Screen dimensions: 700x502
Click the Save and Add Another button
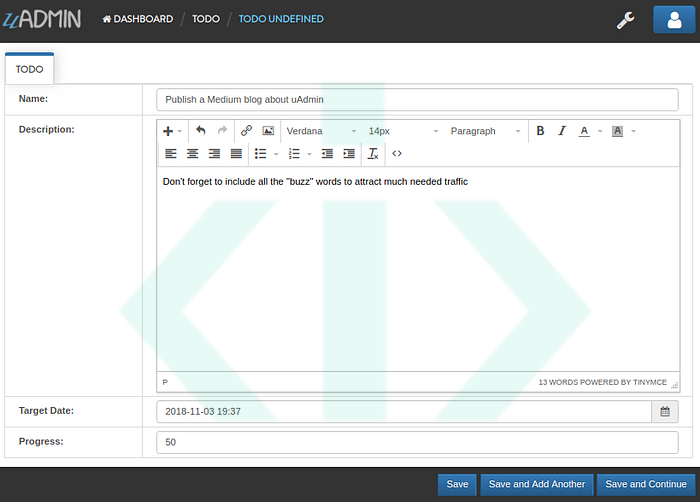coord(537,484)
